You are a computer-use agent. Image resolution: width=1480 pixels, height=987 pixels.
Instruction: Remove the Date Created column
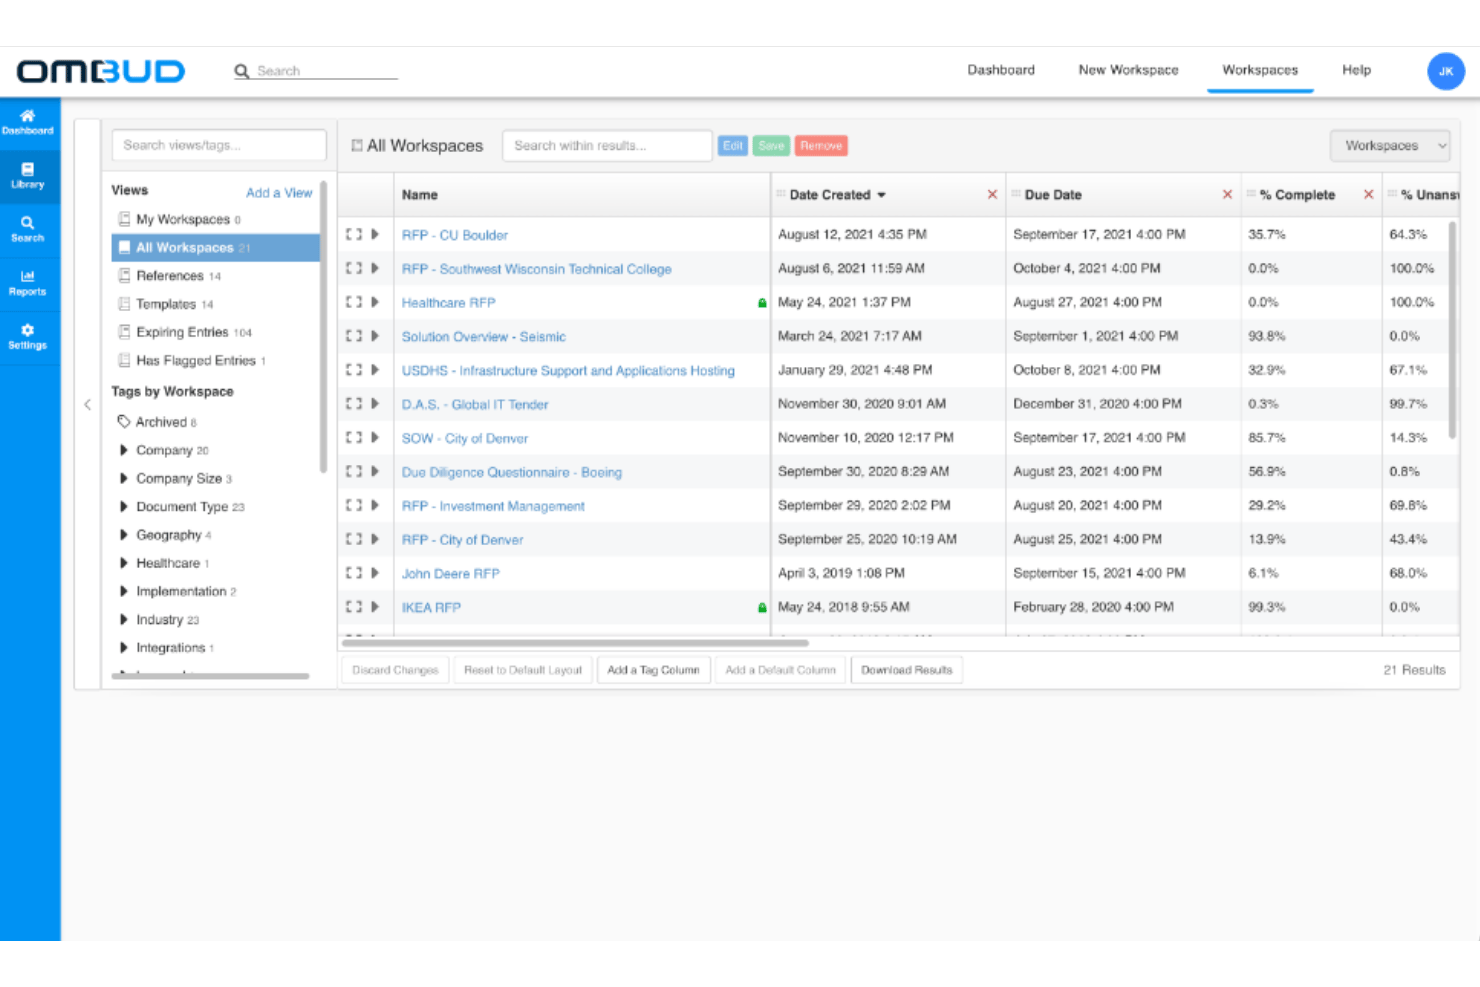tap(992, 195)
